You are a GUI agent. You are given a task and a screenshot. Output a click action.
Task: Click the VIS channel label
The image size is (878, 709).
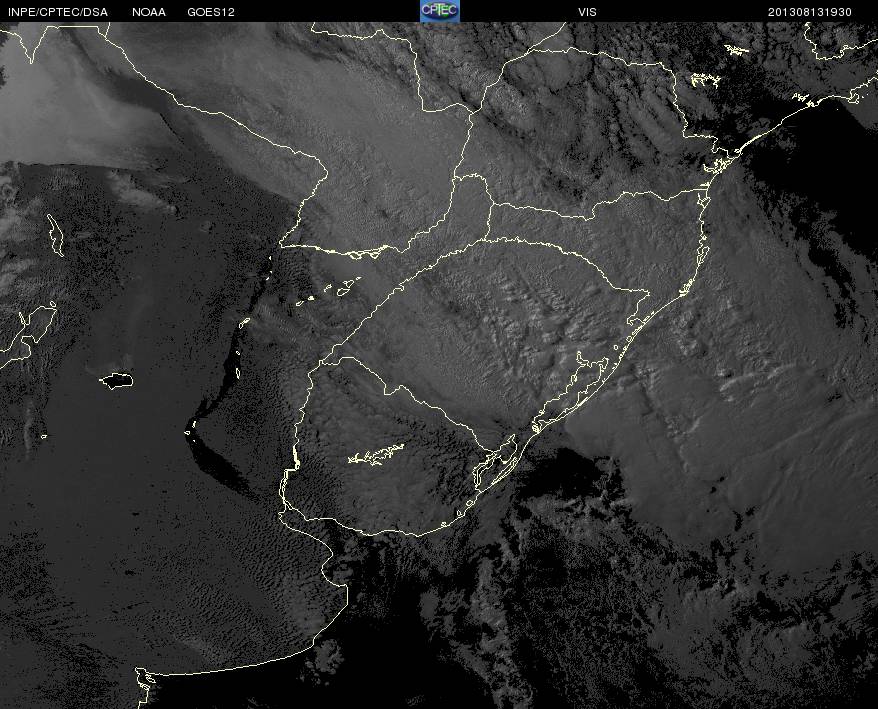[587, 12]
